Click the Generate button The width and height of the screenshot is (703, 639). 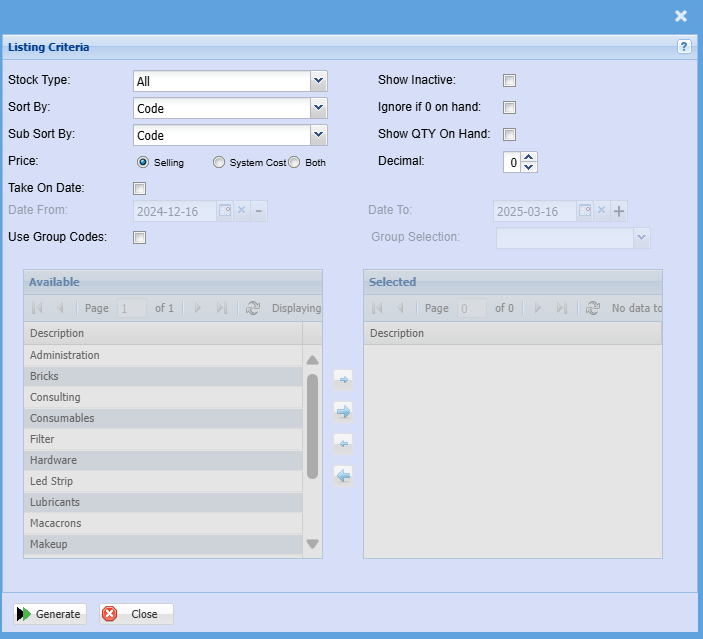(50, 614)
